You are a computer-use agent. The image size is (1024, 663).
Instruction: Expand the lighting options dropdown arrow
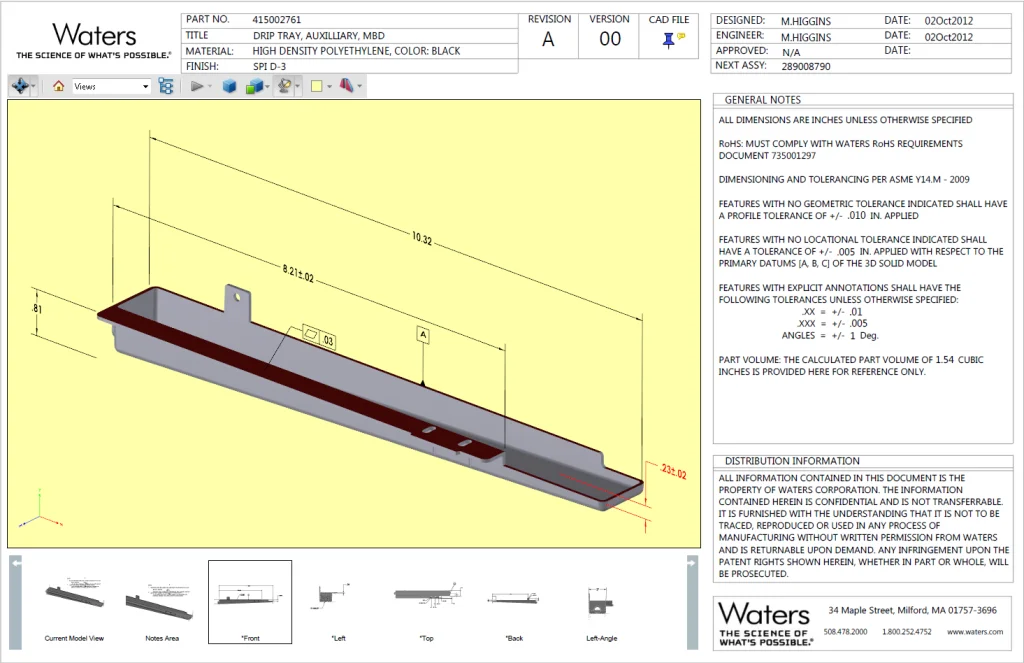click(x=297, y=87)
